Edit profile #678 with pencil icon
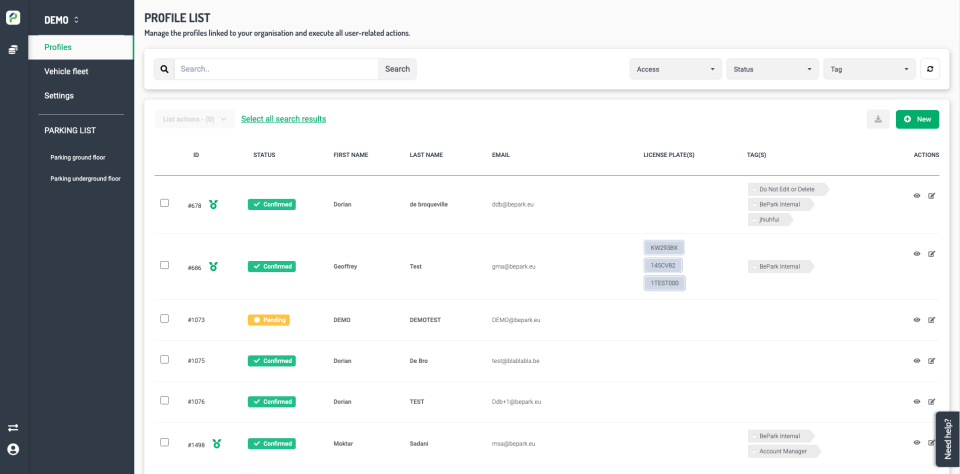Viewport: 960px width, 474px height. click(x=932, y=196)
